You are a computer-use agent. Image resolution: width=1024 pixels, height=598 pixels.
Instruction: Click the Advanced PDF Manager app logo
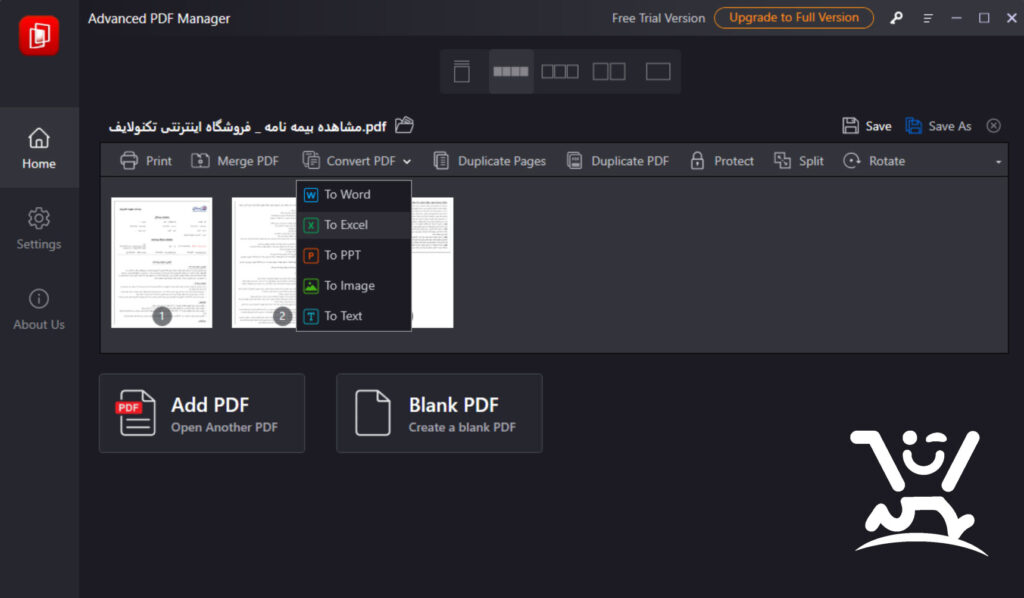tap(39, 35)
